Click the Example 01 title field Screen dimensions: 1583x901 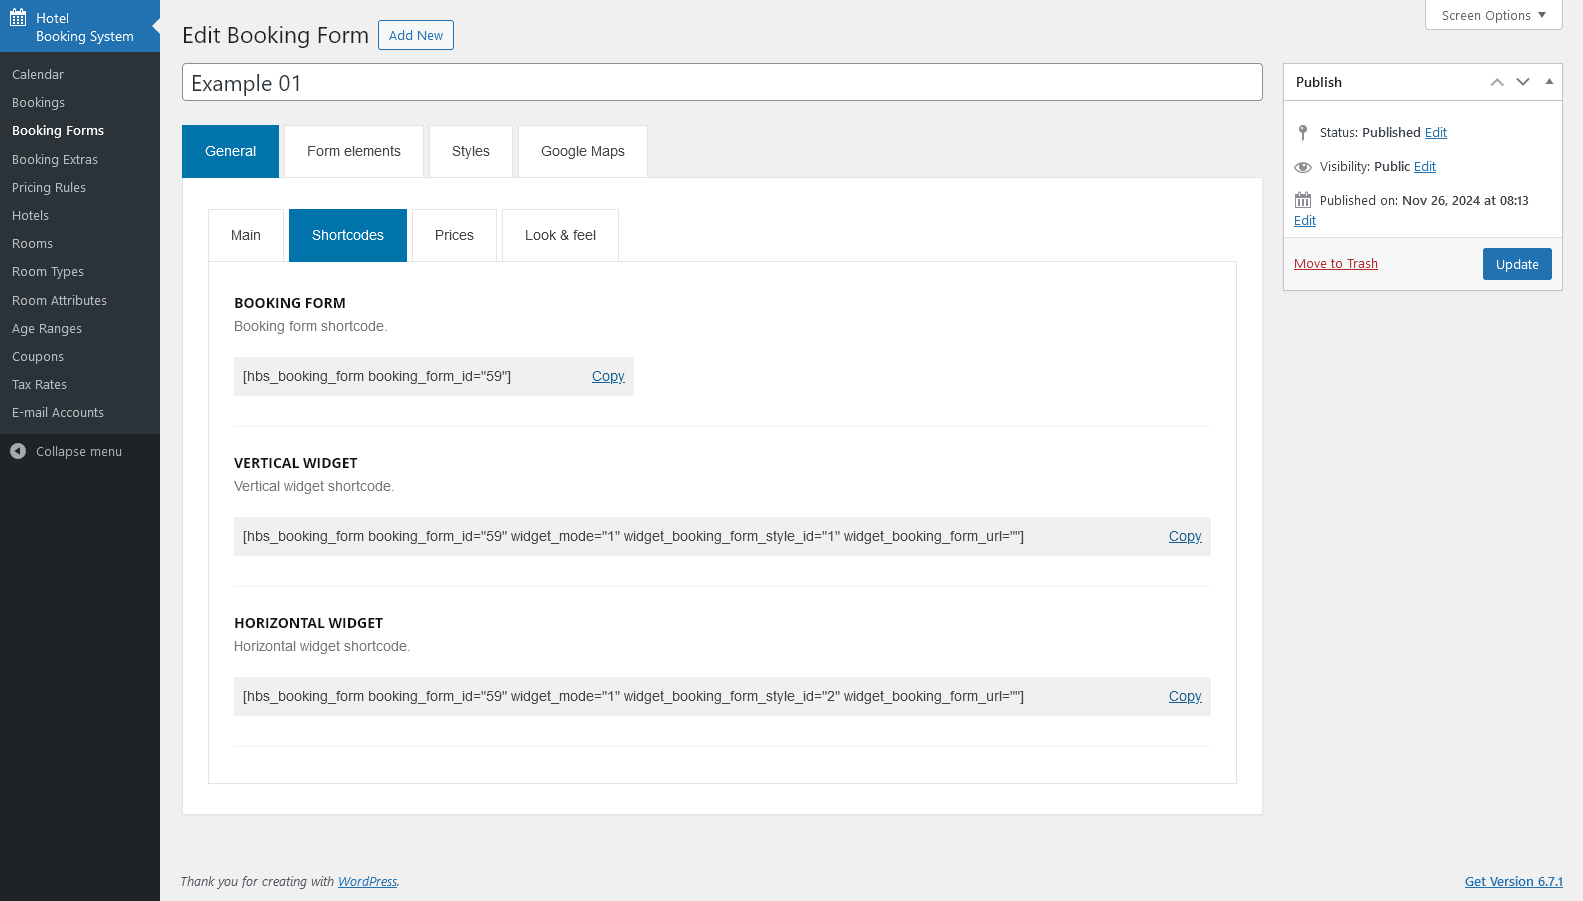pyautogui.click(x=721, y=83)
